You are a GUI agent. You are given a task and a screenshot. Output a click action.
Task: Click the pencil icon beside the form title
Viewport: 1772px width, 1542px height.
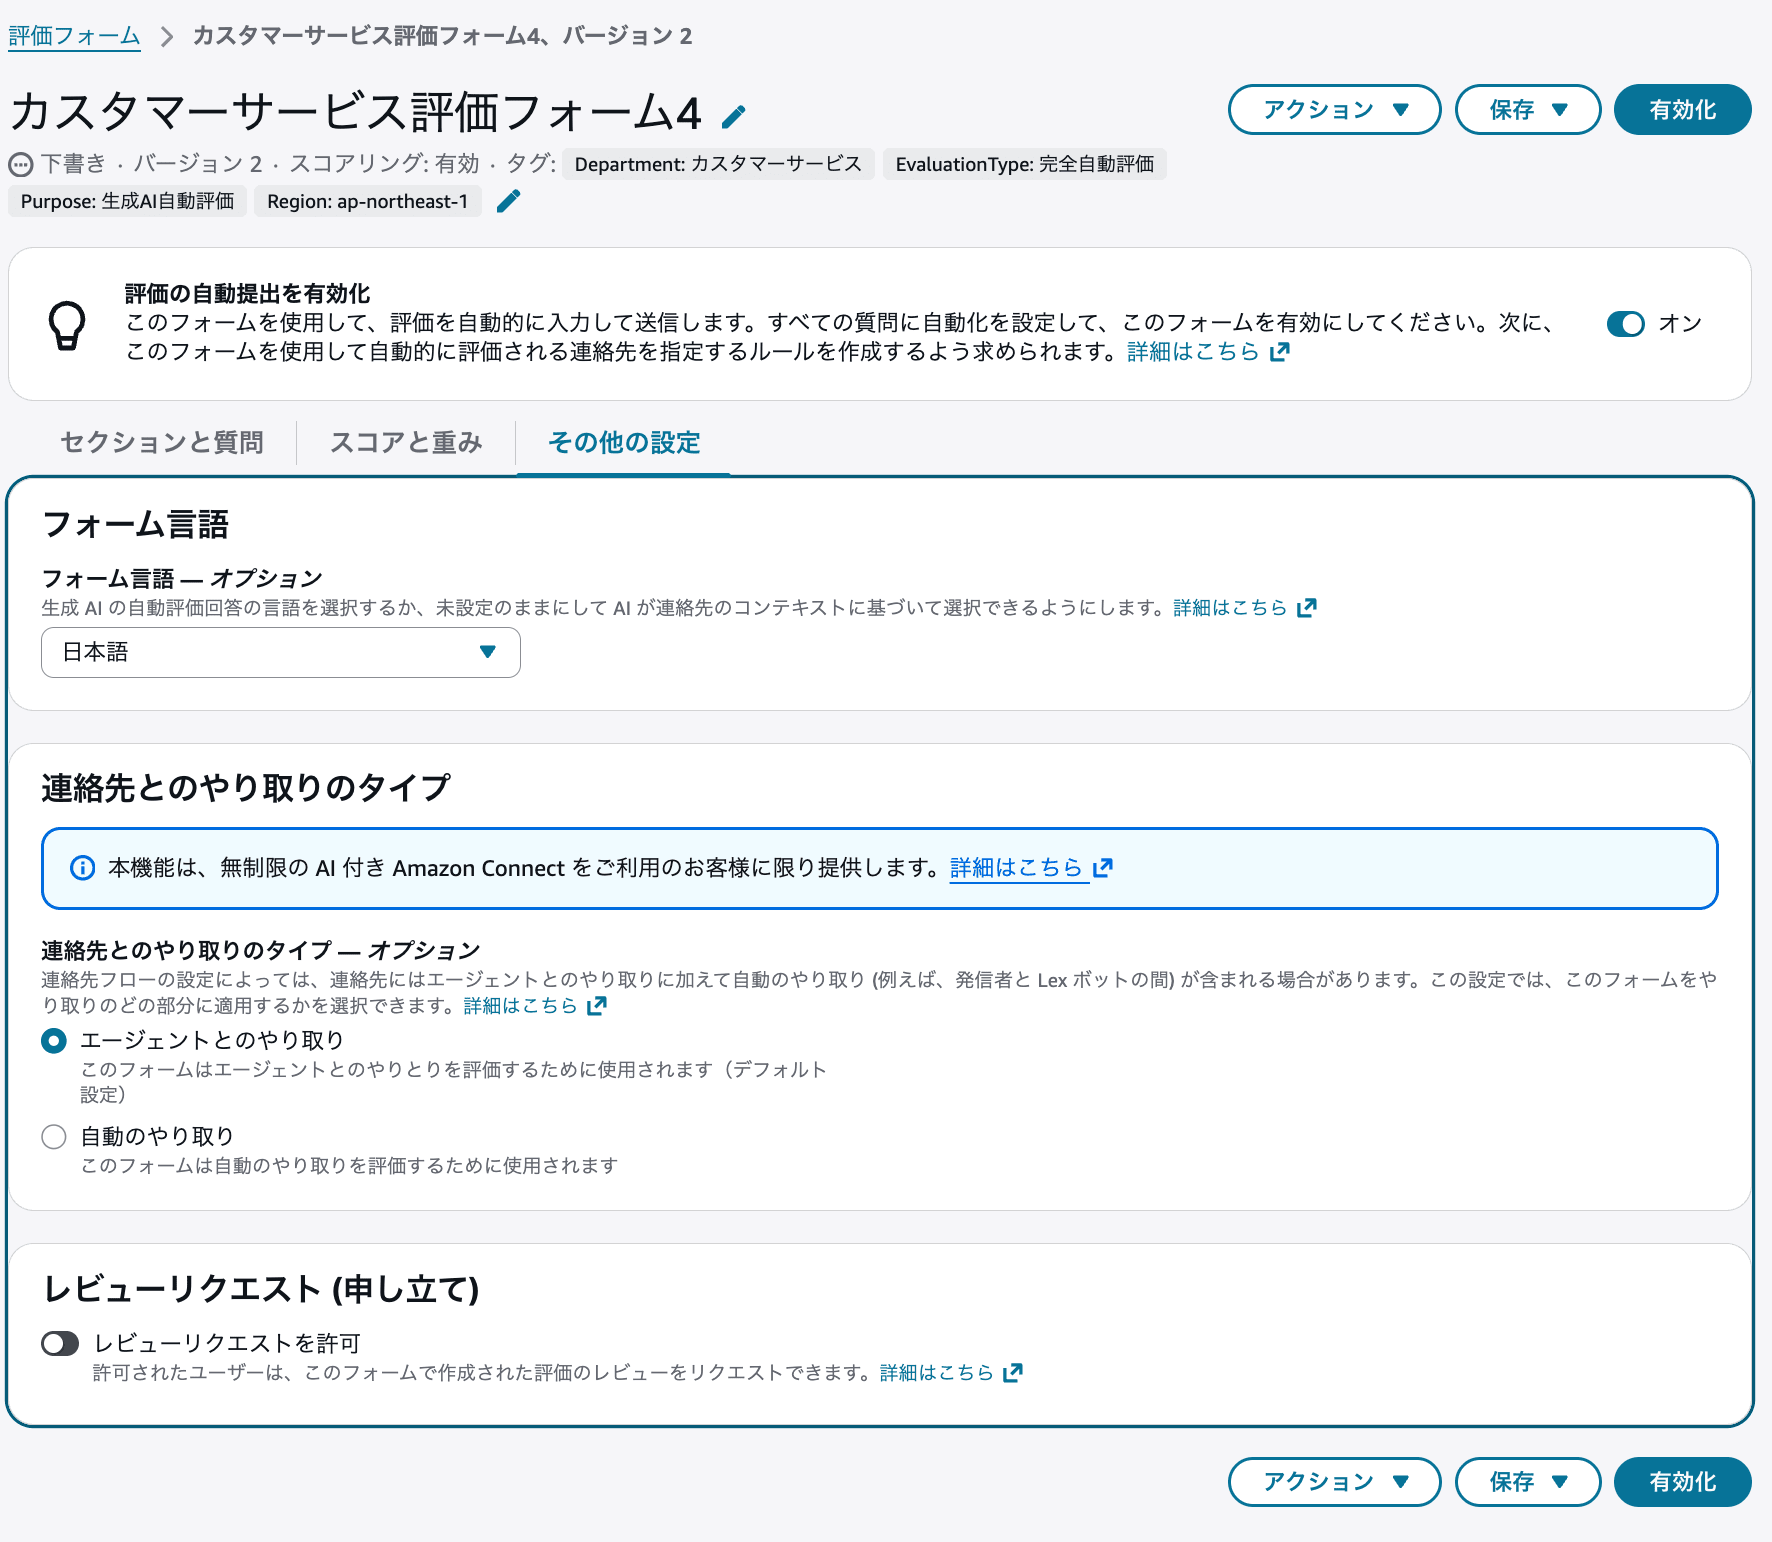pos(735,115)
